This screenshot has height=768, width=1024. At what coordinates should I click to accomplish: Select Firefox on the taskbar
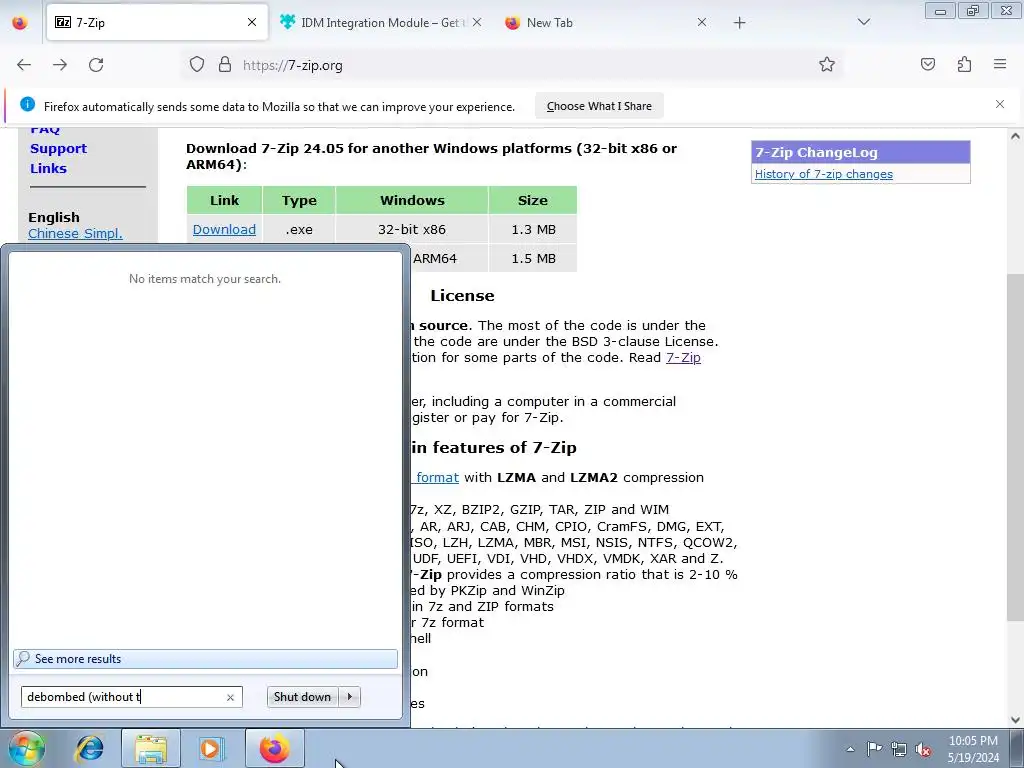coord(274,748)
